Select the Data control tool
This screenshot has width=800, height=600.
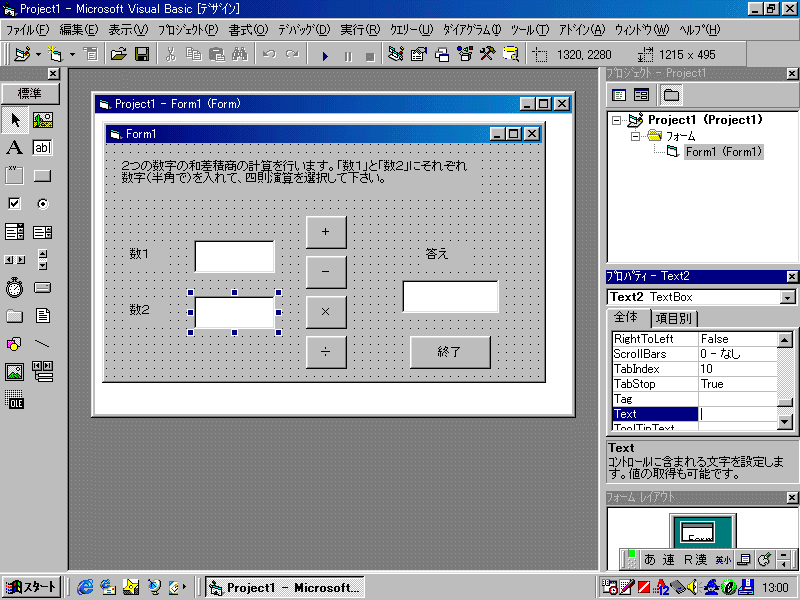point(43,372)
